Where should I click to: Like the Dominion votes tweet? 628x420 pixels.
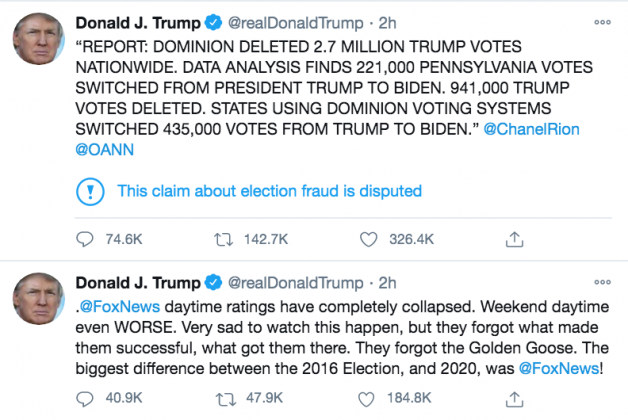click(x=370, y=240)
